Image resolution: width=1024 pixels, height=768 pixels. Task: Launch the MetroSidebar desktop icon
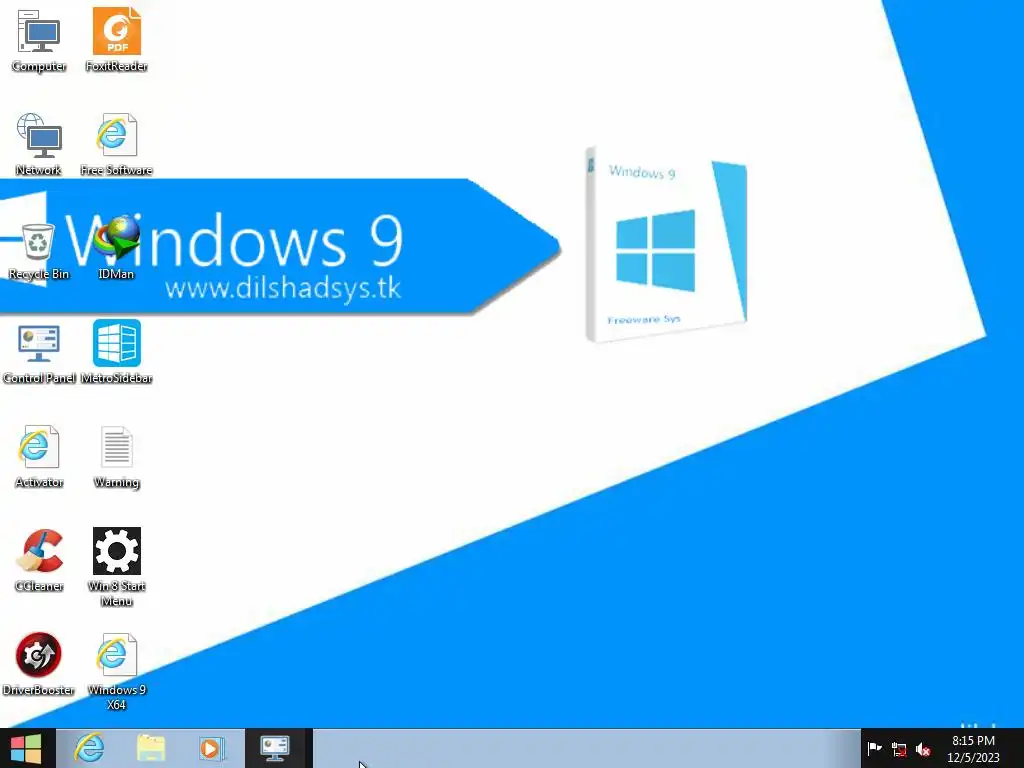click(x=116, y=353)
